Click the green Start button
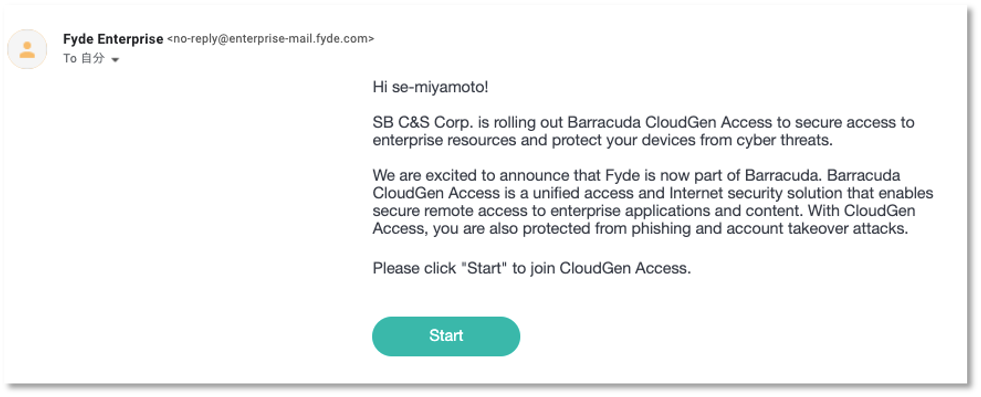Viewport: 981px width, 397px height. [x=446, y=336]
